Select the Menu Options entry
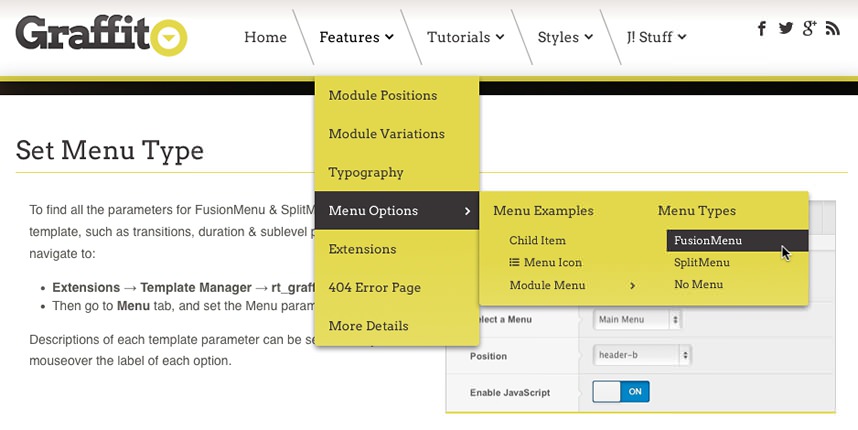This screenshot has height=430, width=858. pyautogui.click(x=397, y=211)
